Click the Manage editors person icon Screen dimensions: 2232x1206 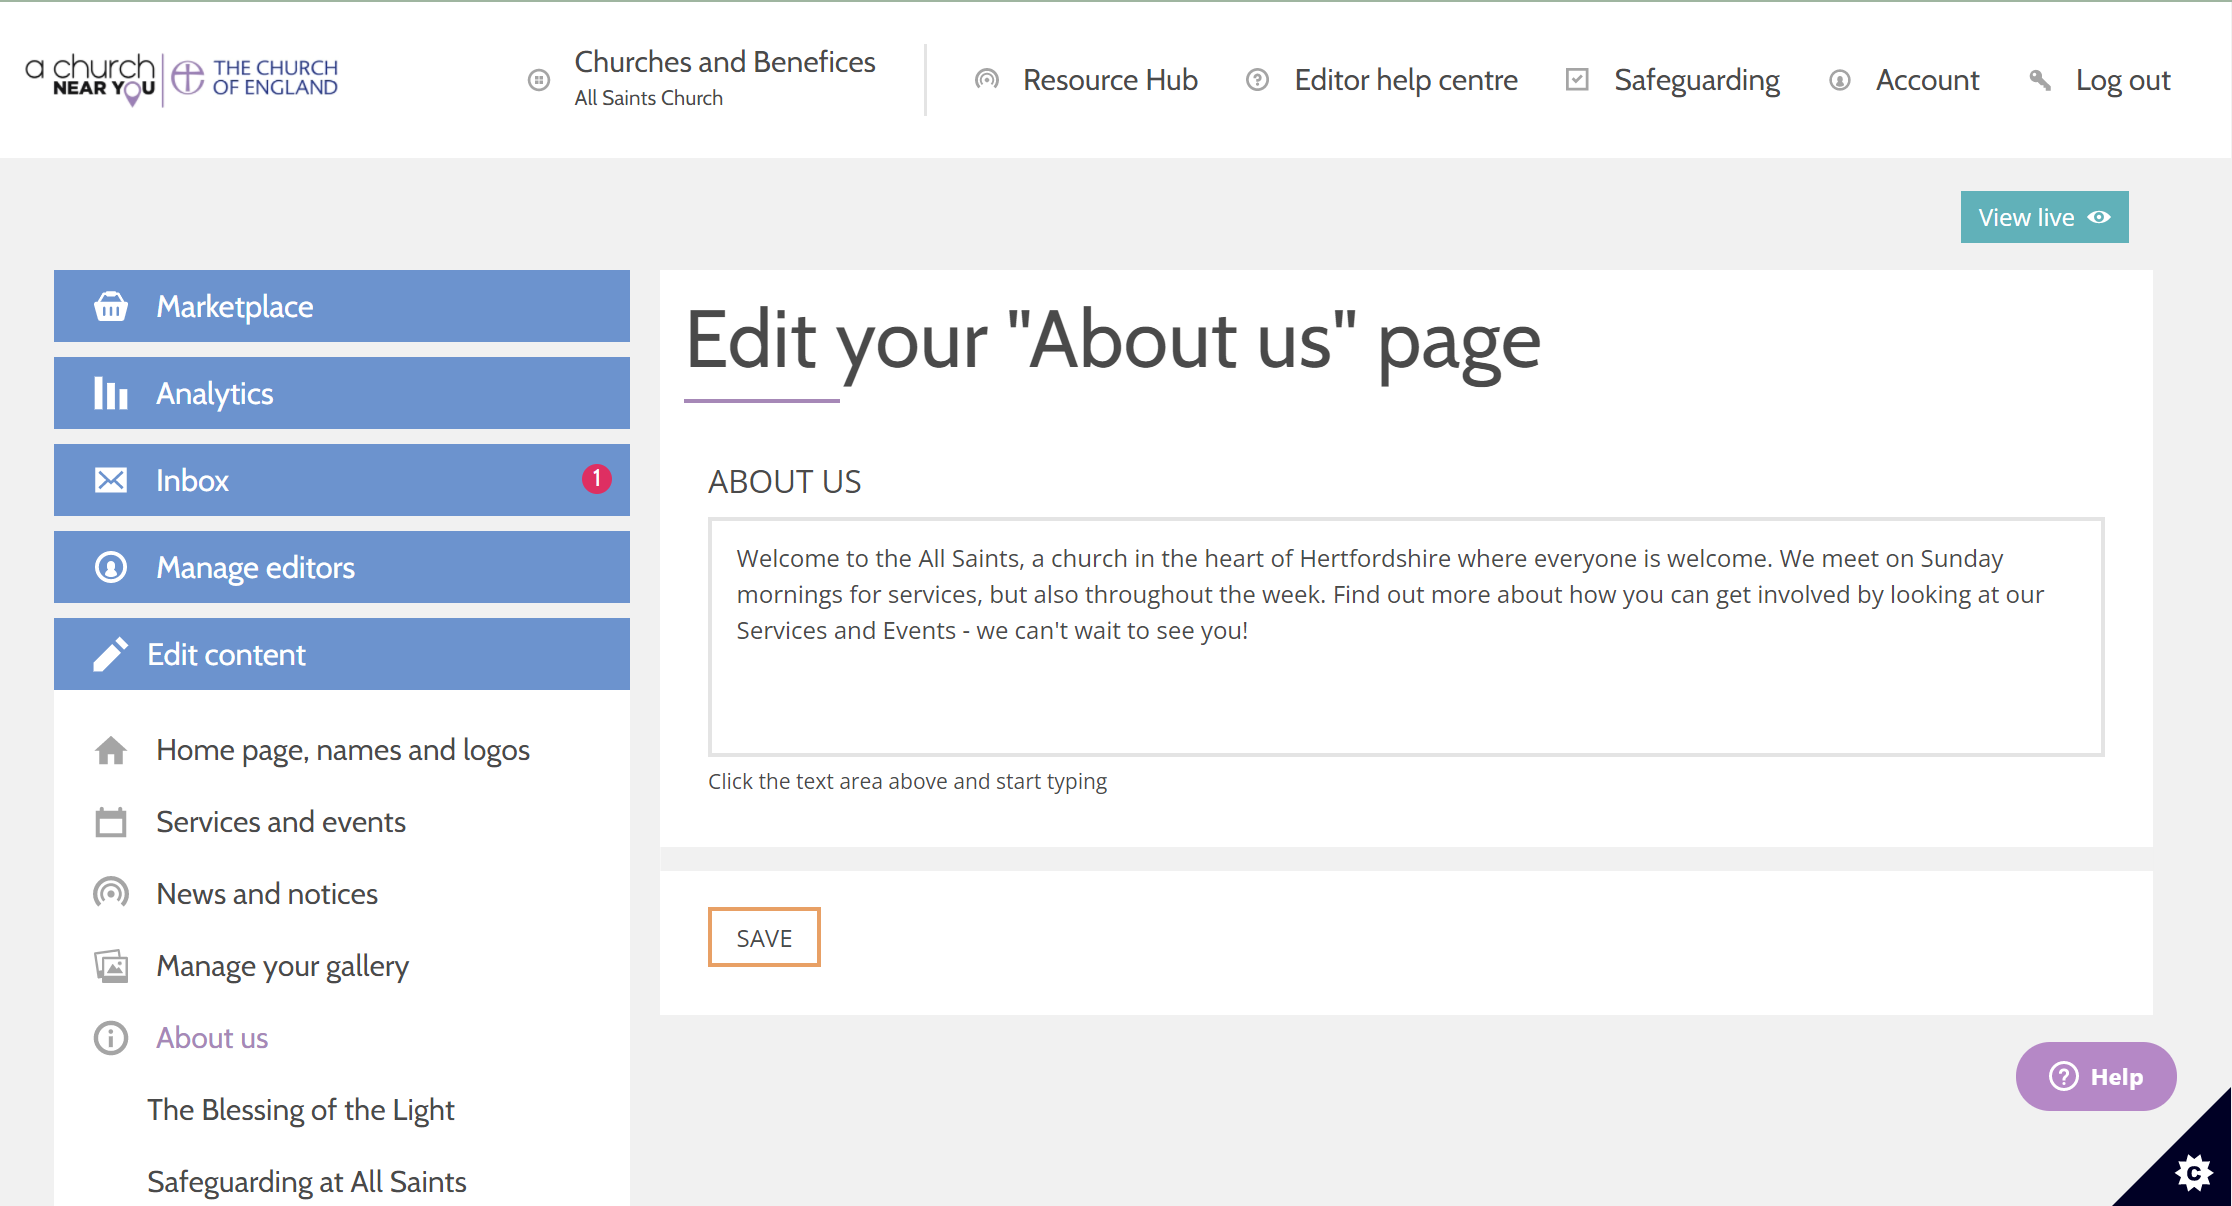(x=111, y=567)
